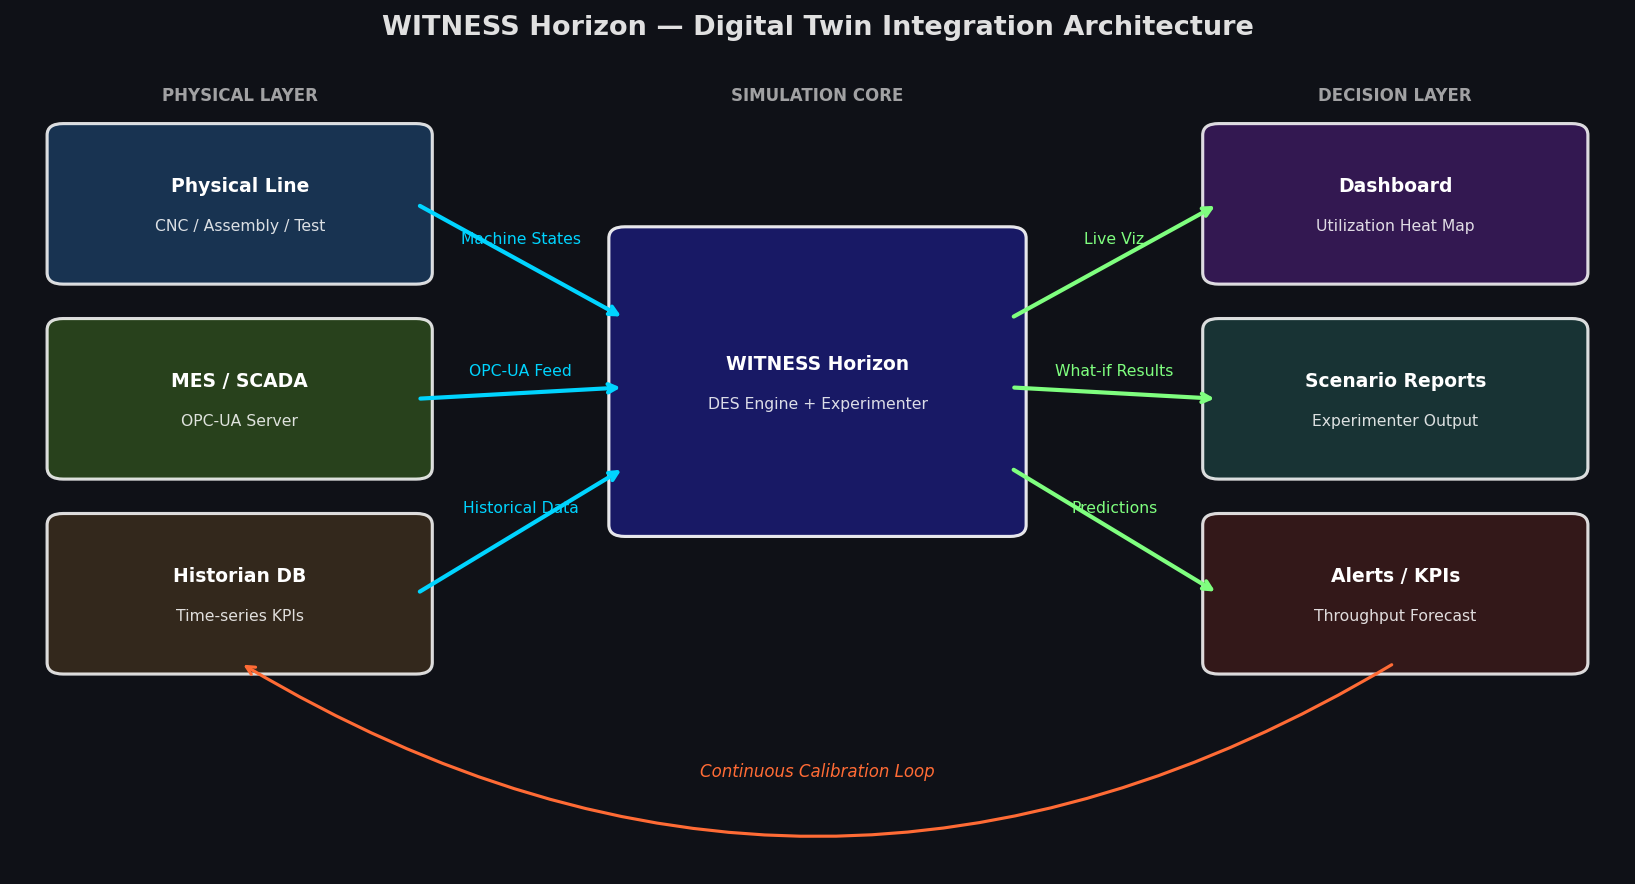
Task: Click the Historian DB box
Action: click(x=240, y=594)
